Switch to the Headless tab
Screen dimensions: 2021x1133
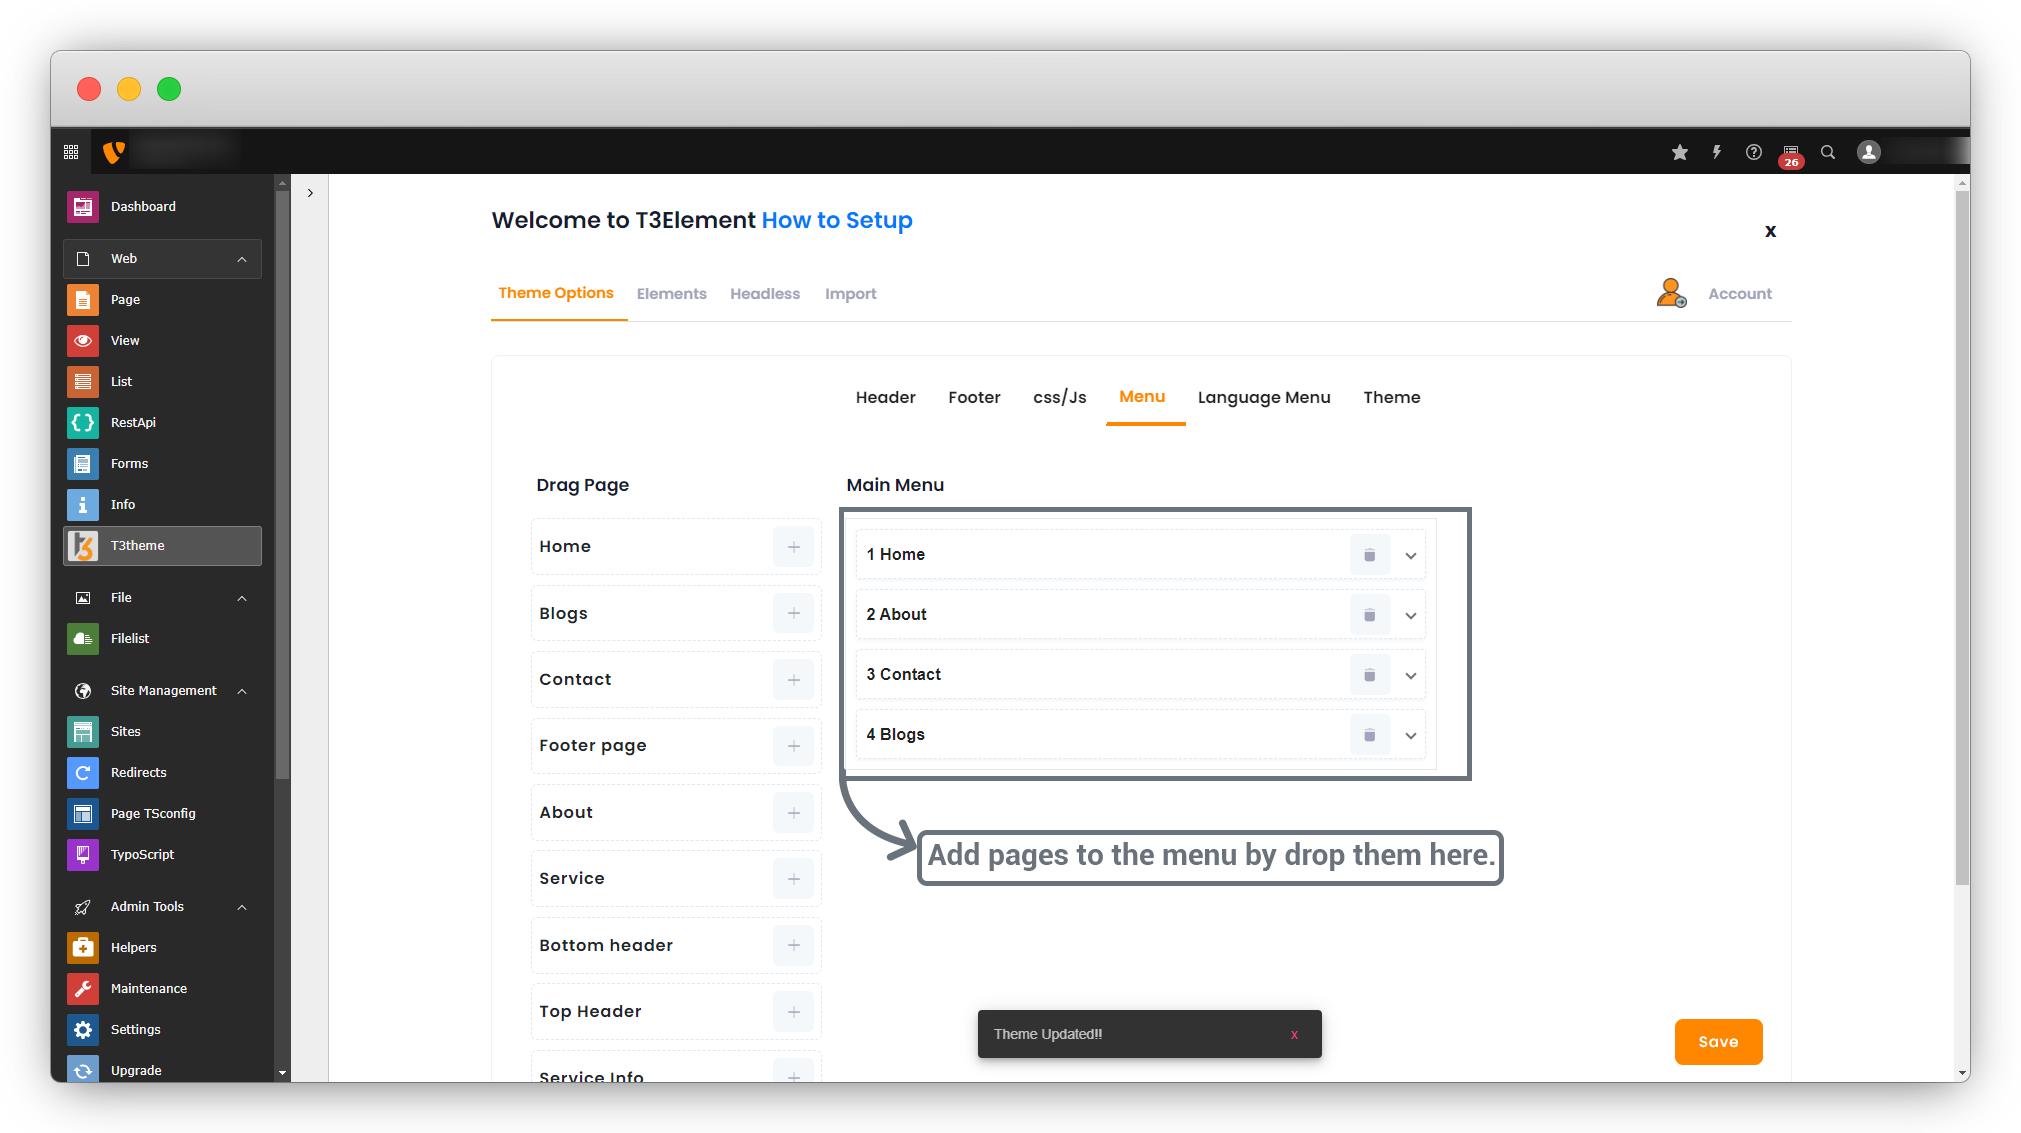(765, 294)
